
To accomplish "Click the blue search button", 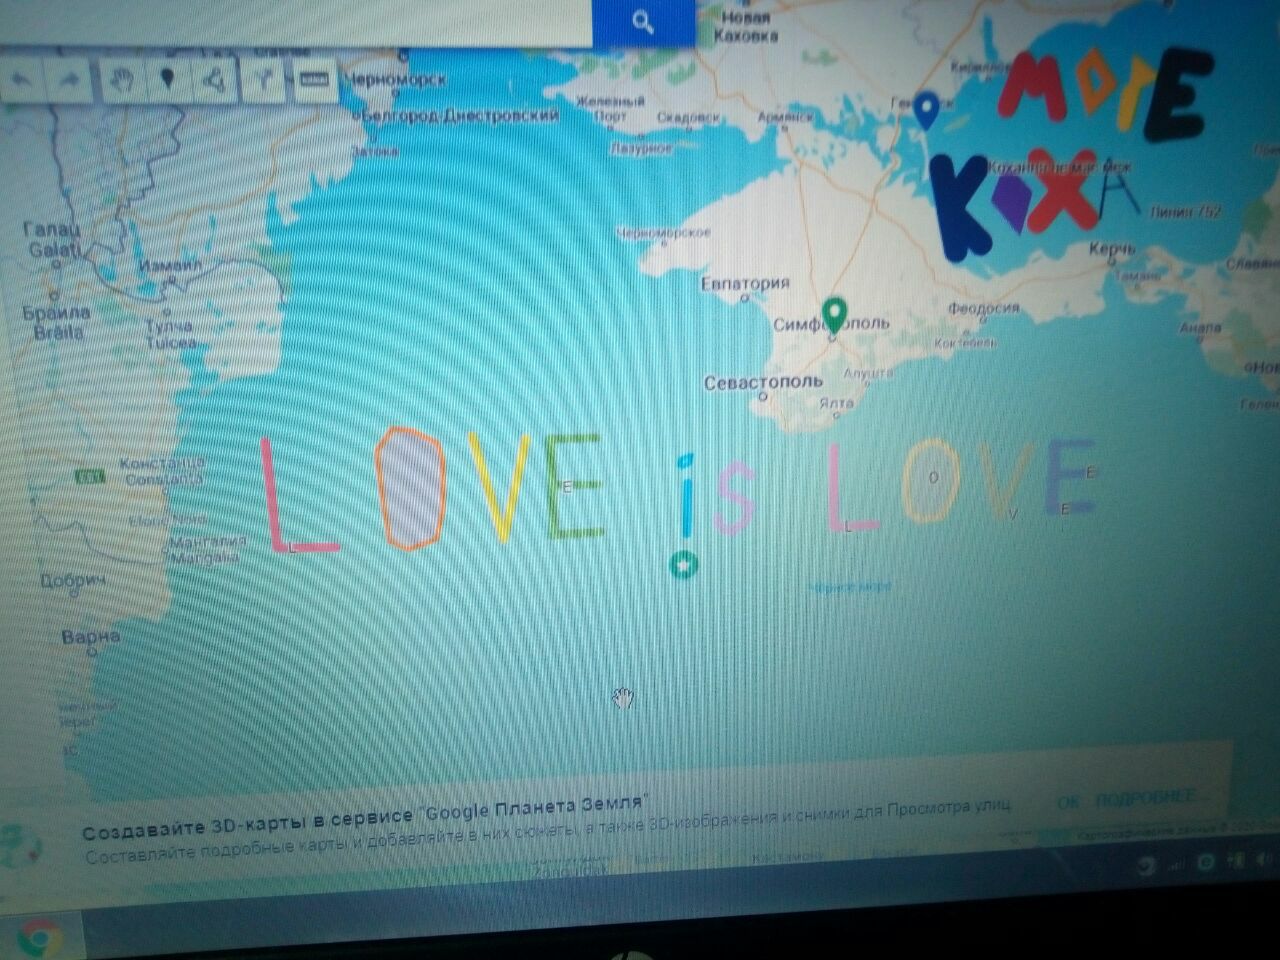I will pos(643,22).
